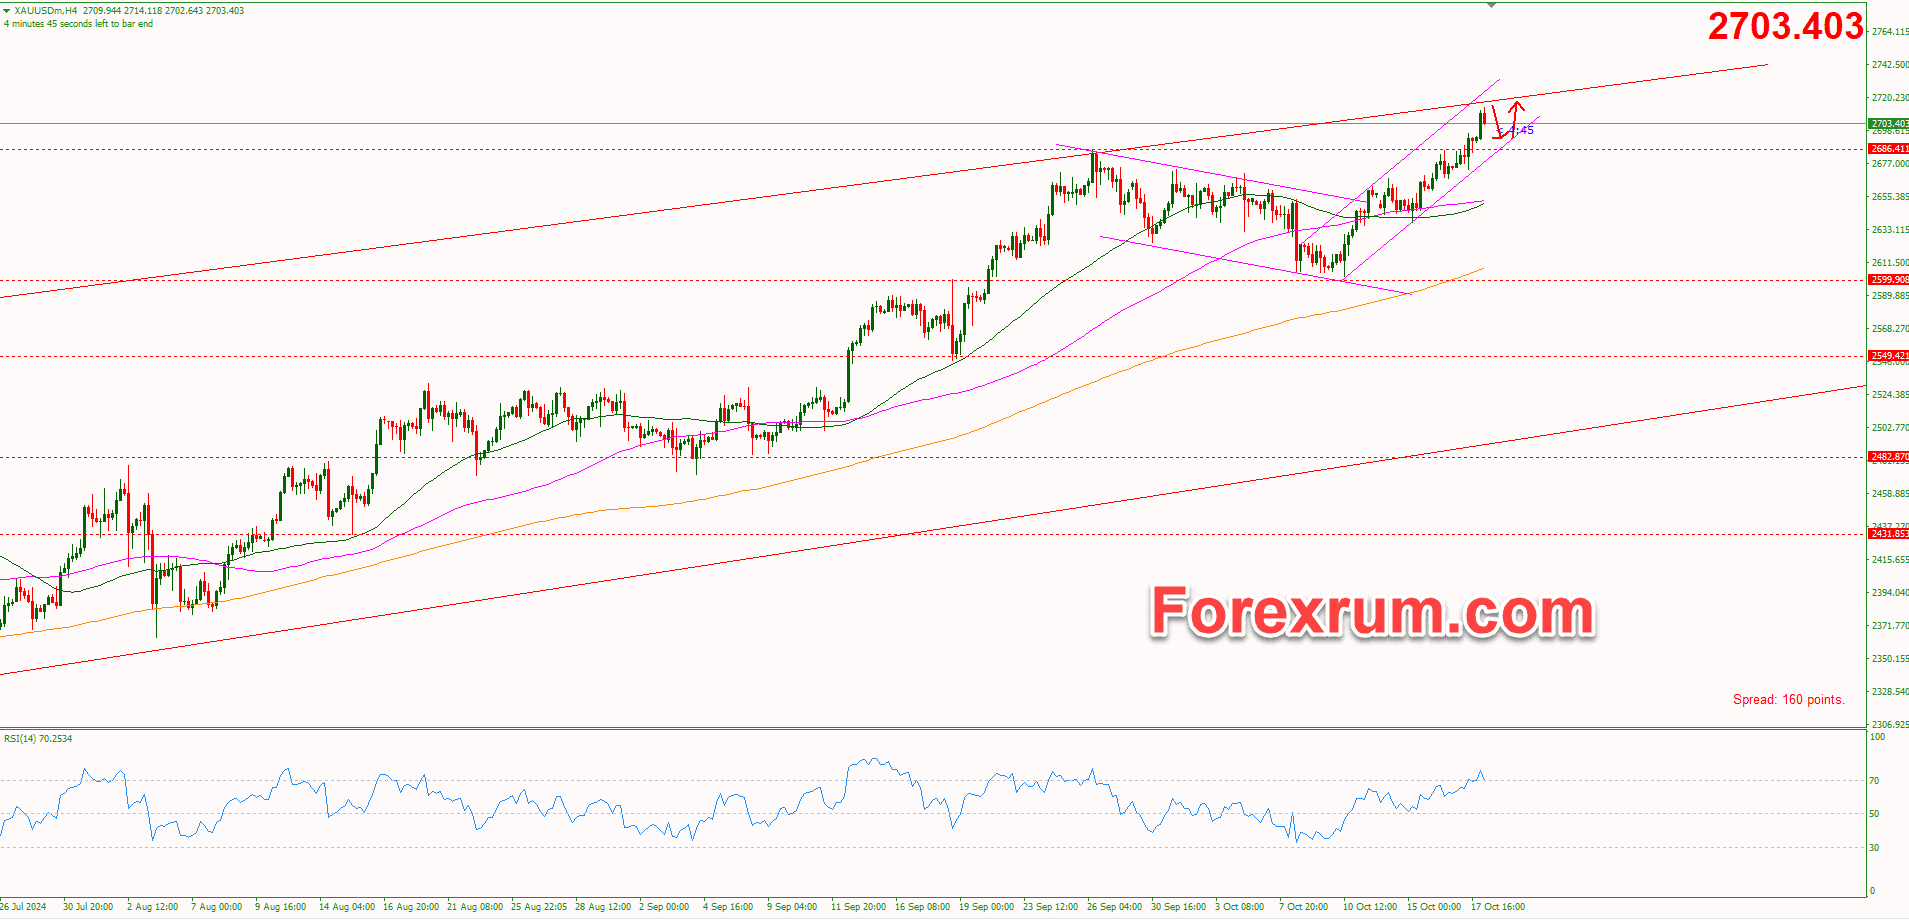Image resolution: width=1909 pixels, height=920 pixels.
Task: Click the 2677.000 price scale value
Action: (x=1890, y=164)
